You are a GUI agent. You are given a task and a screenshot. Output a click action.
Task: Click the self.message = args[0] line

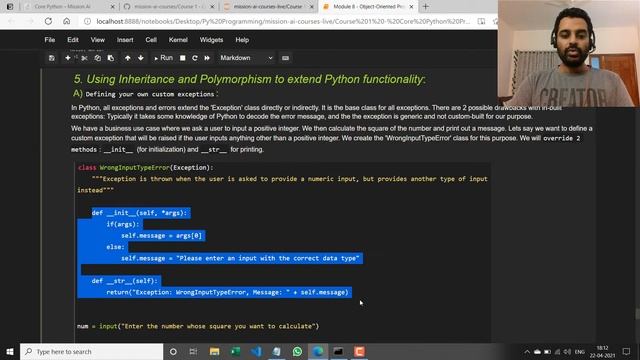click(161, 236)
